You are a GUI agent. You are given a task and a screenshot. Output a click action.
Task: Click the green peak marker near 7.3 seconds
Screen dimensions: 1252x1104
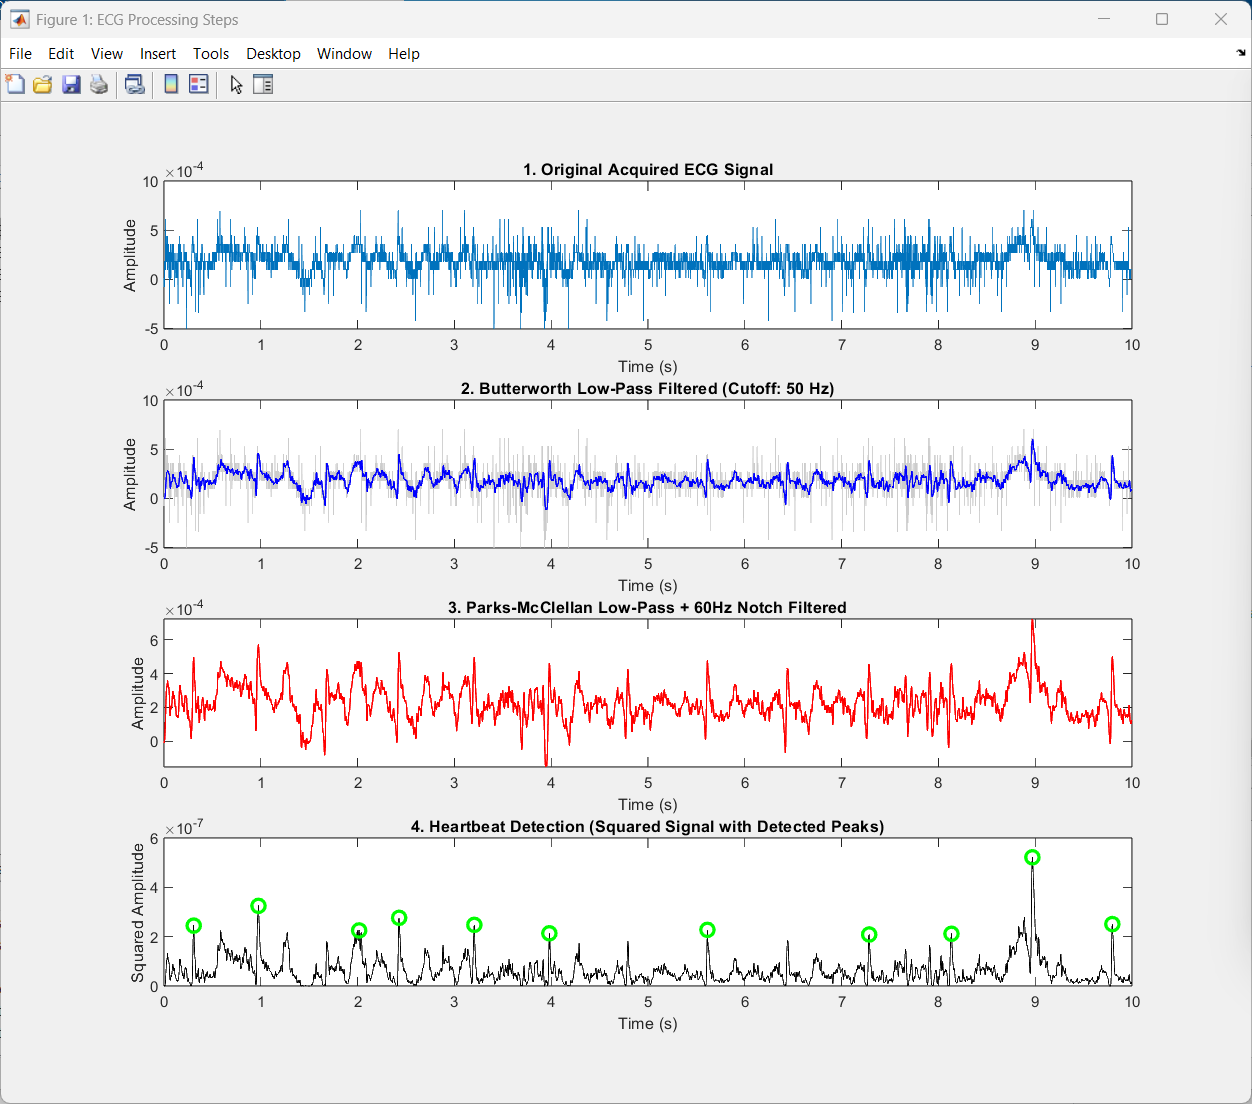869,935
